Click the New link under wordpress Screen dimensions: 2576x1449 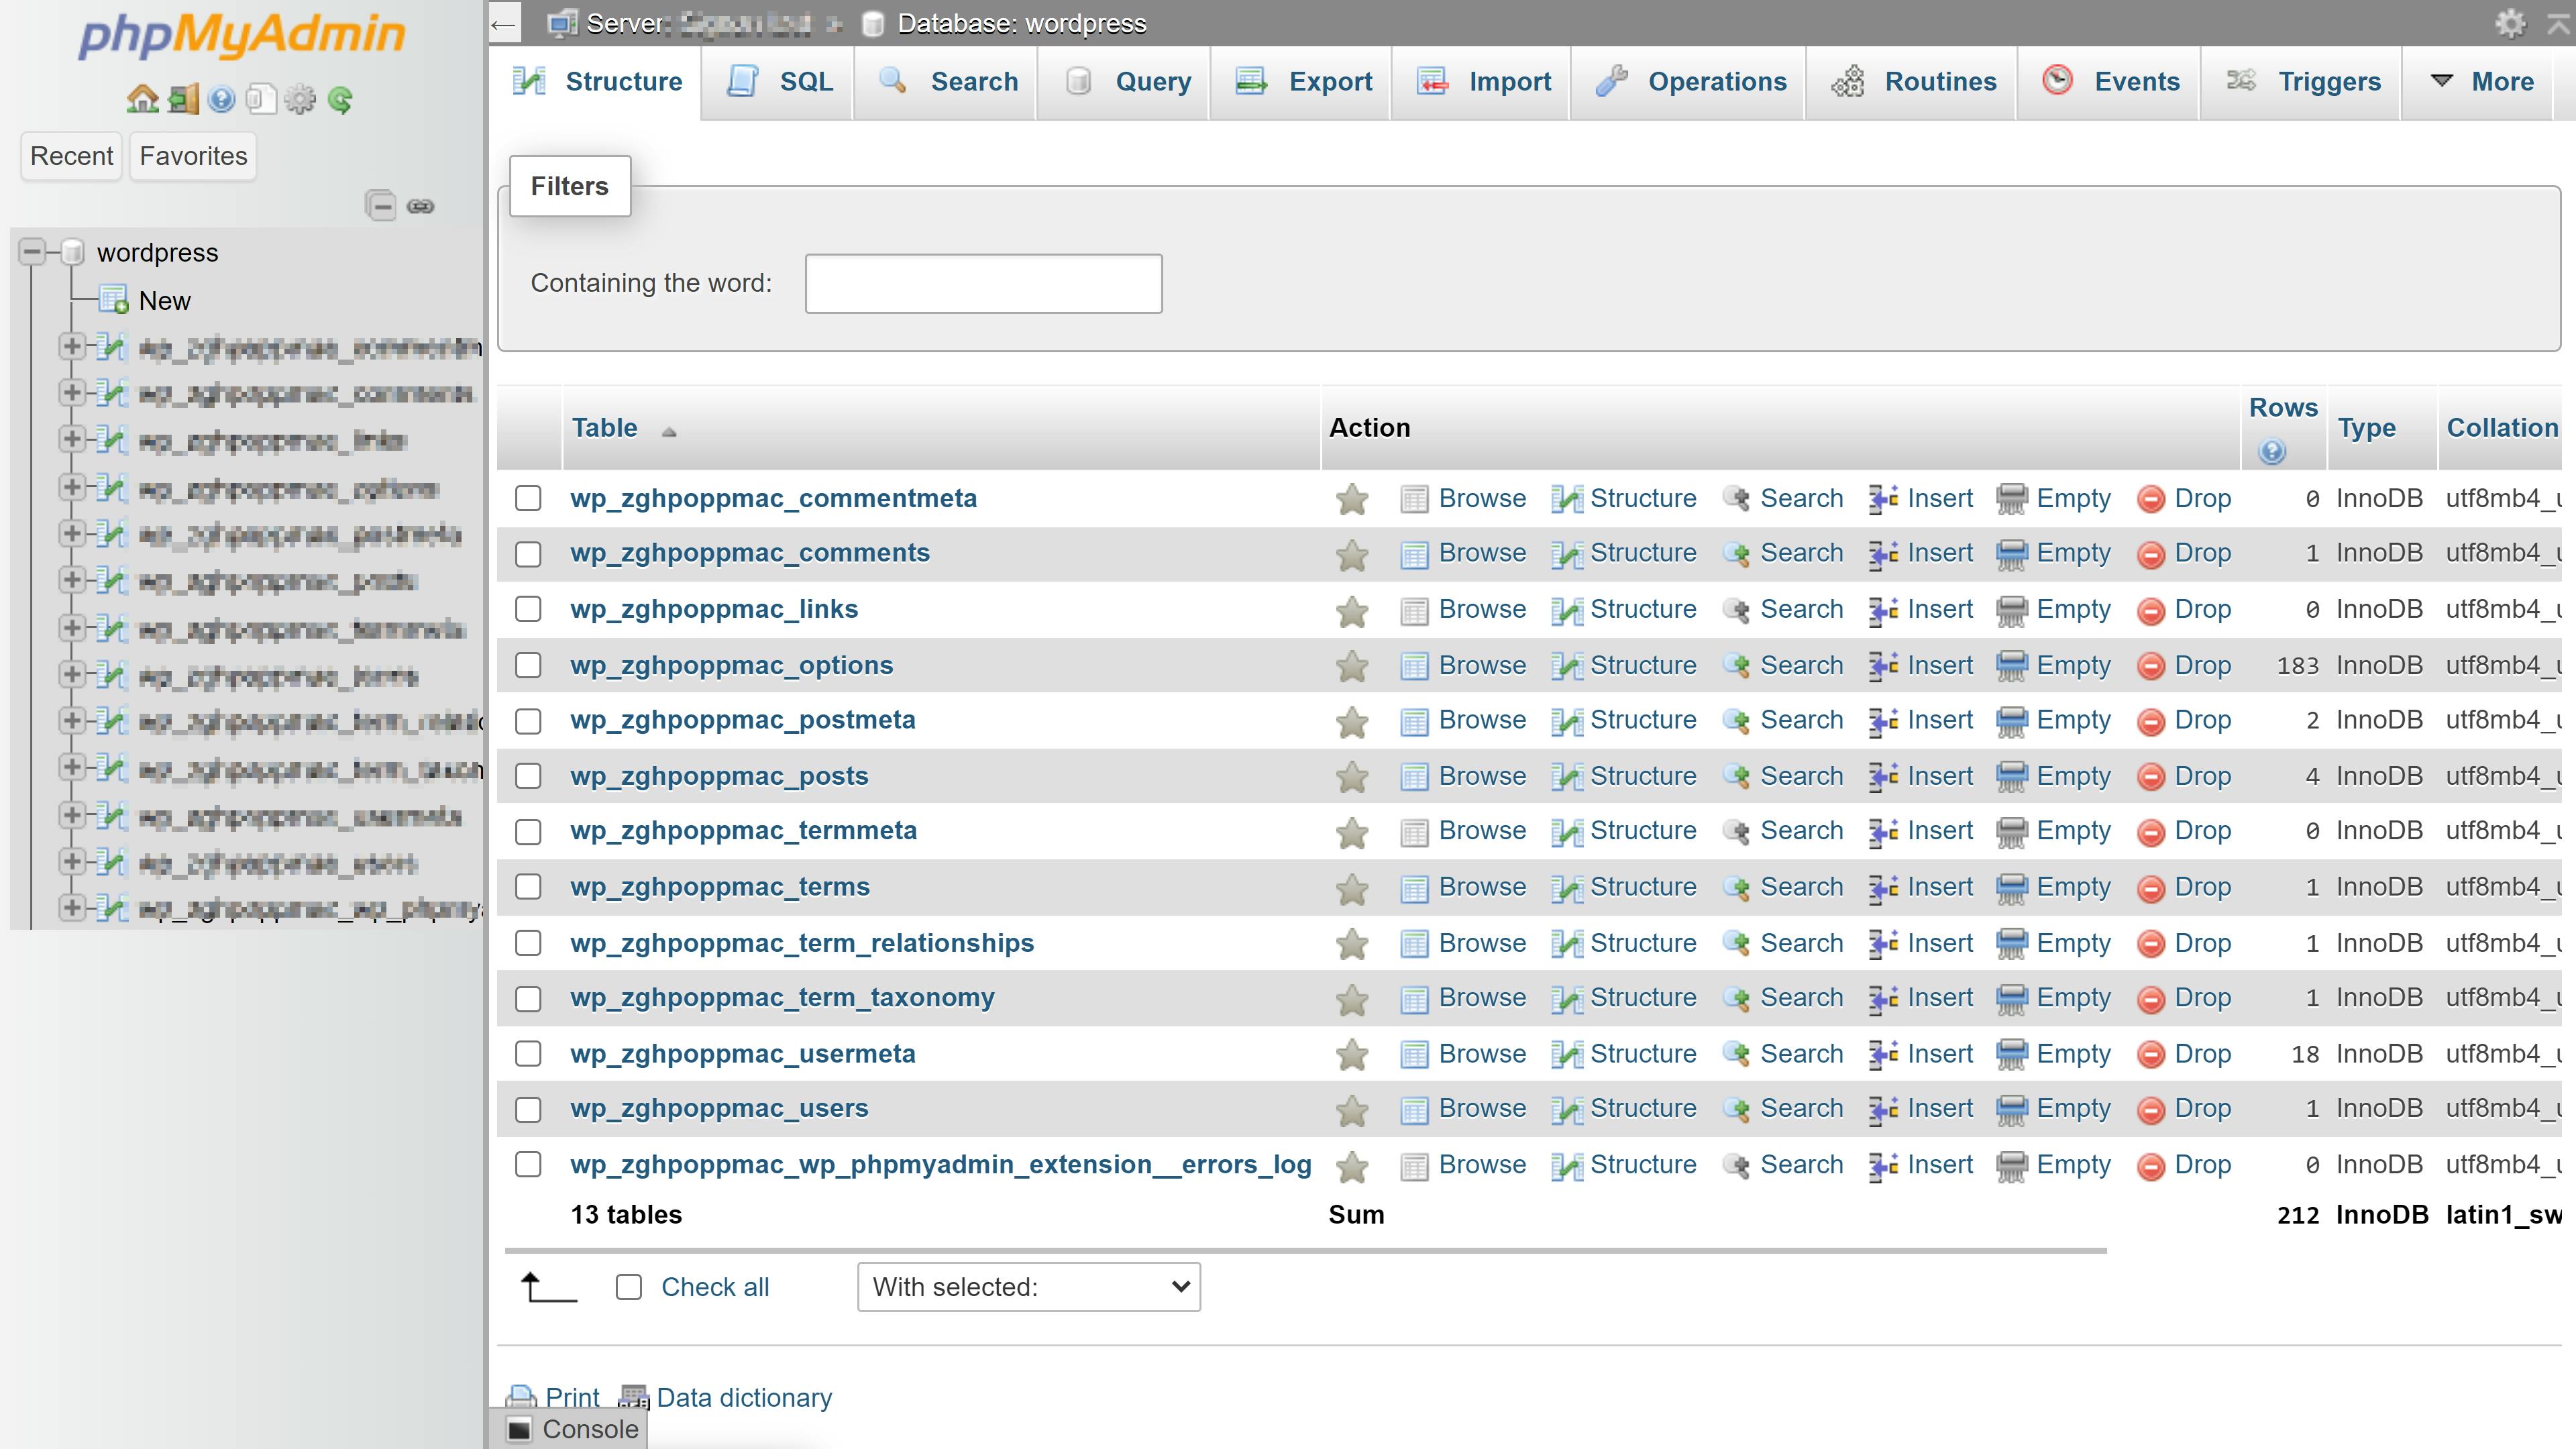coord(164,301)
